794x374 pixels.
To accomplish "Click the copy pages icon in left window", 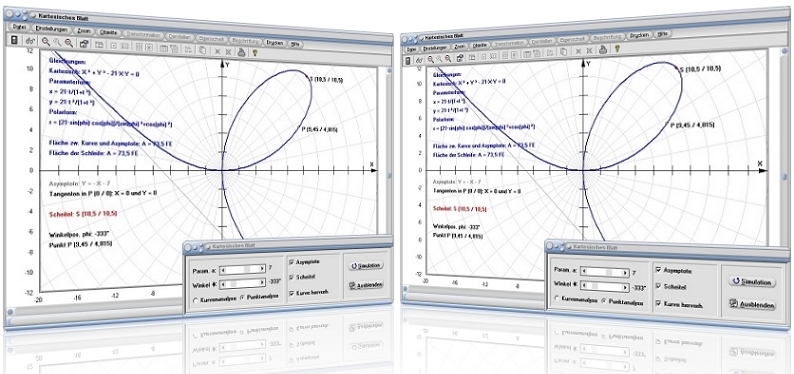I will [203, 50].
